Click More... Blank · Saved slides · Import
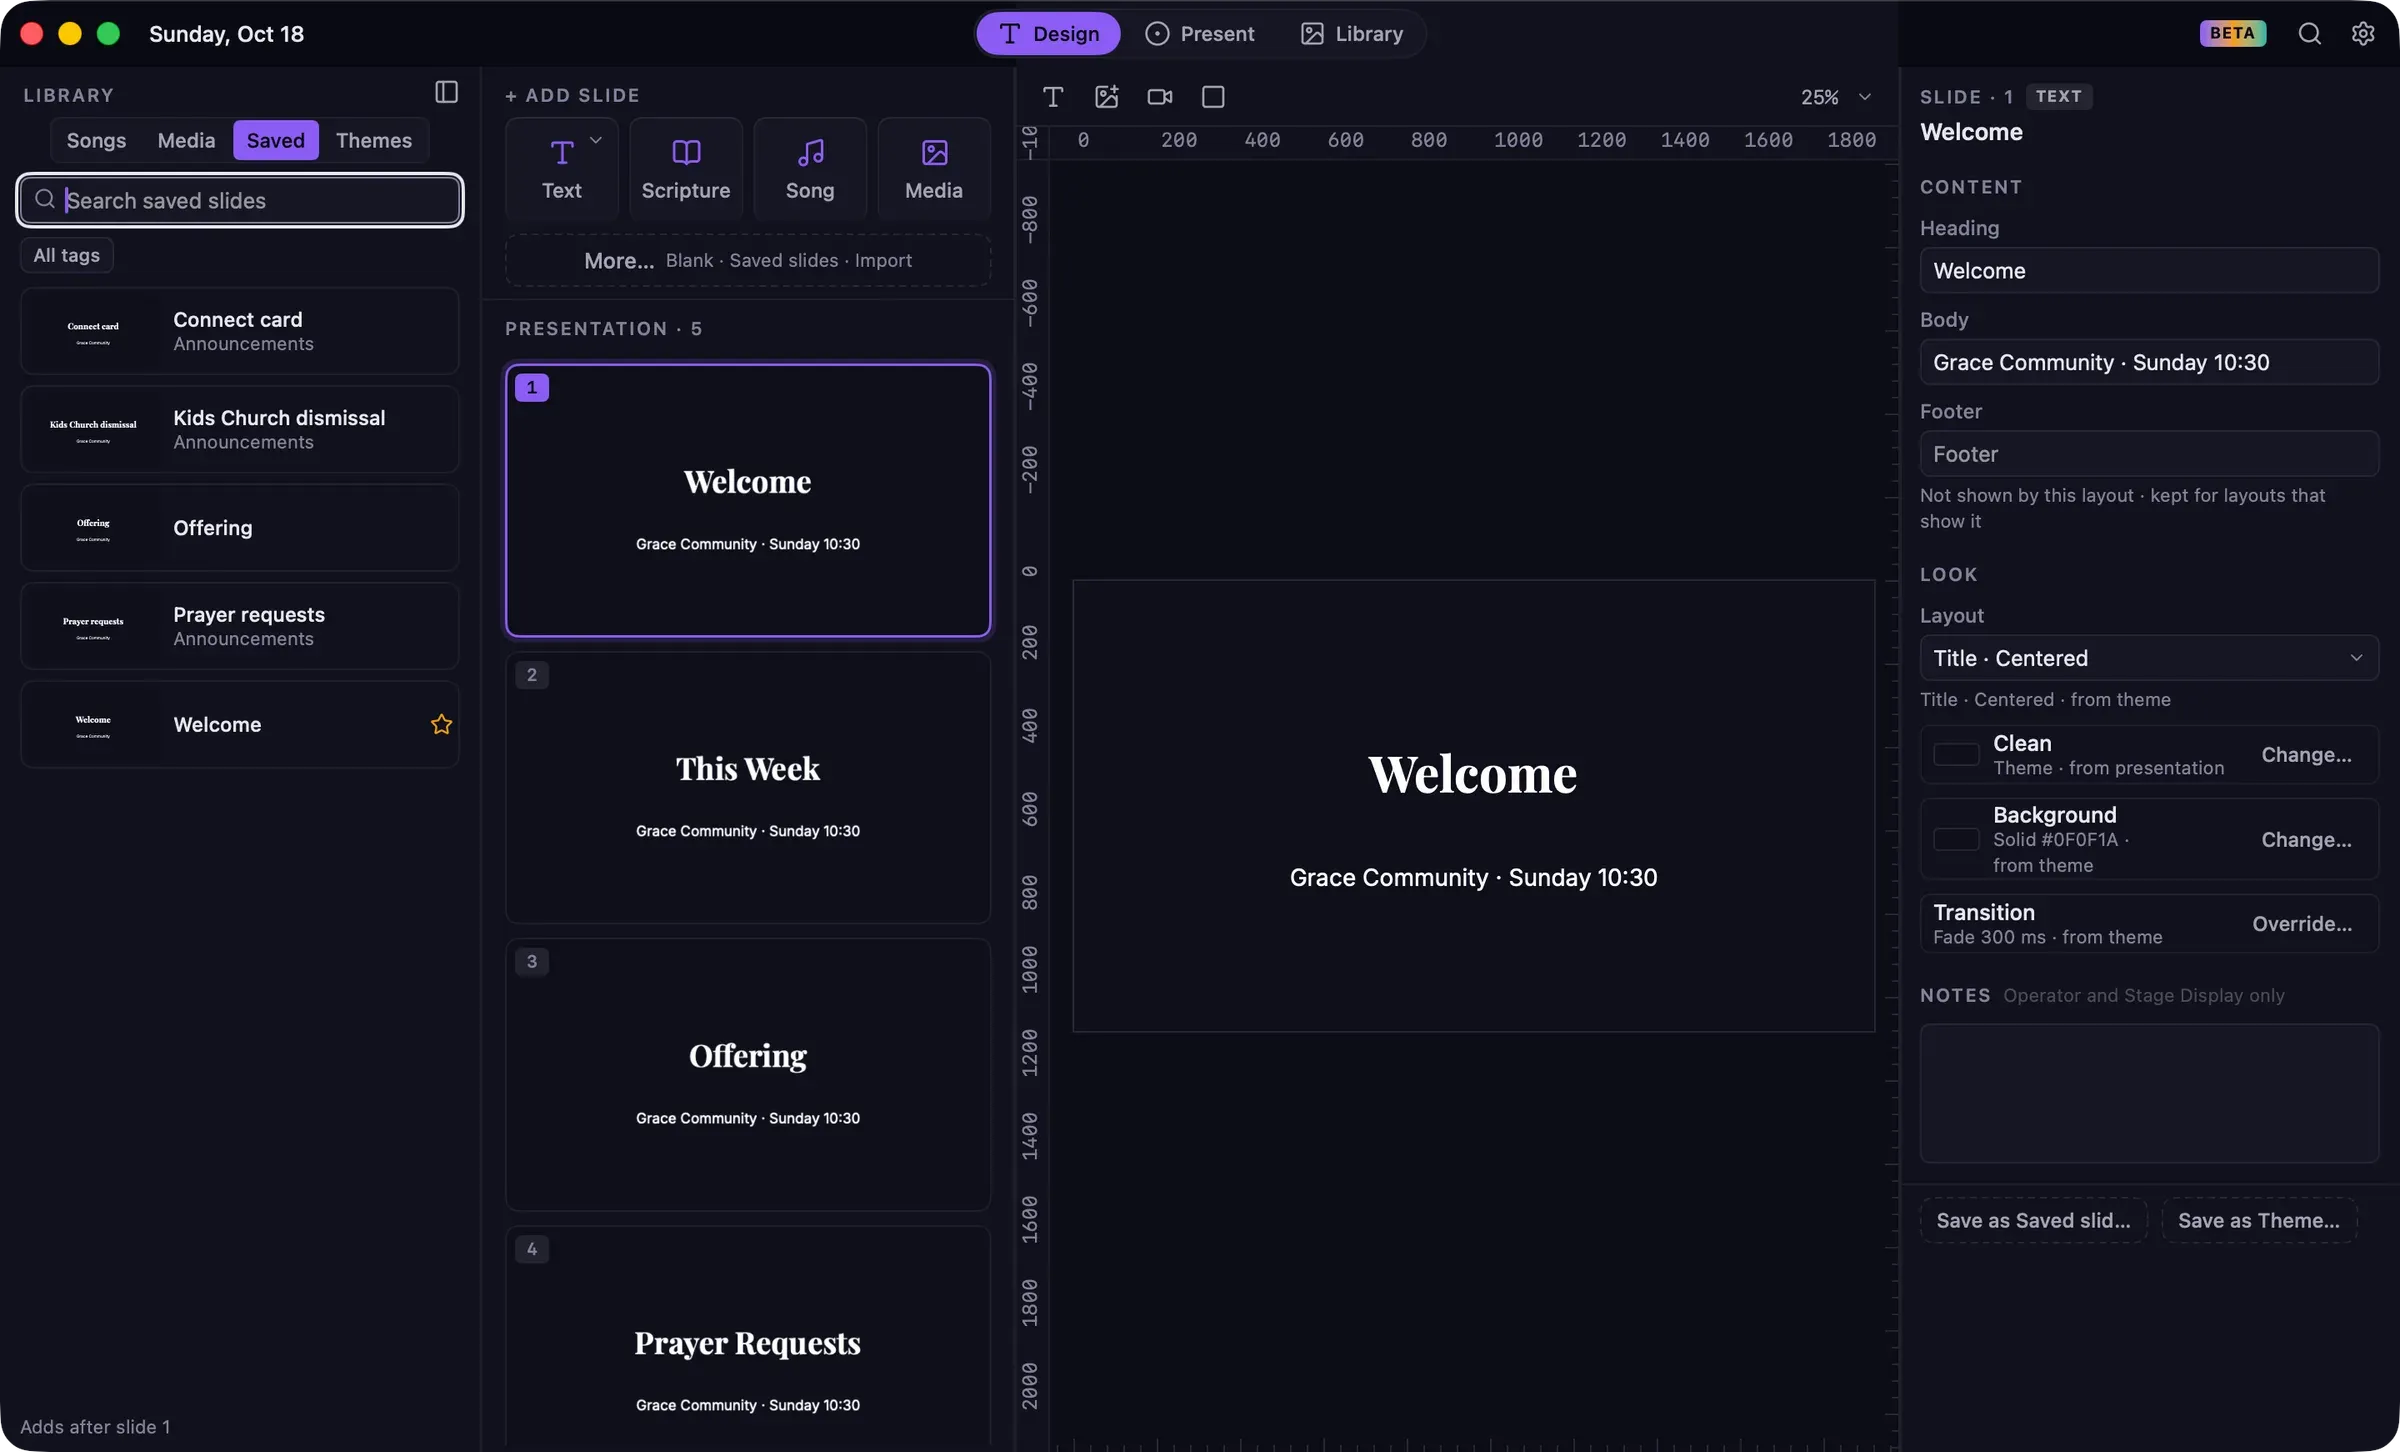The height and width of the screenshot is (1452, 2400). 748,261
